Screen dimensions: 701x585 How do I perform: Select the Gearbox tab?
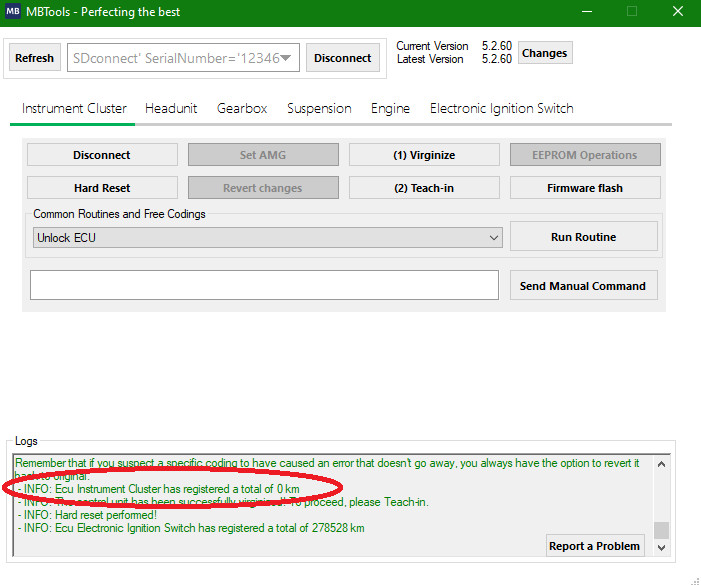point(242,108)
